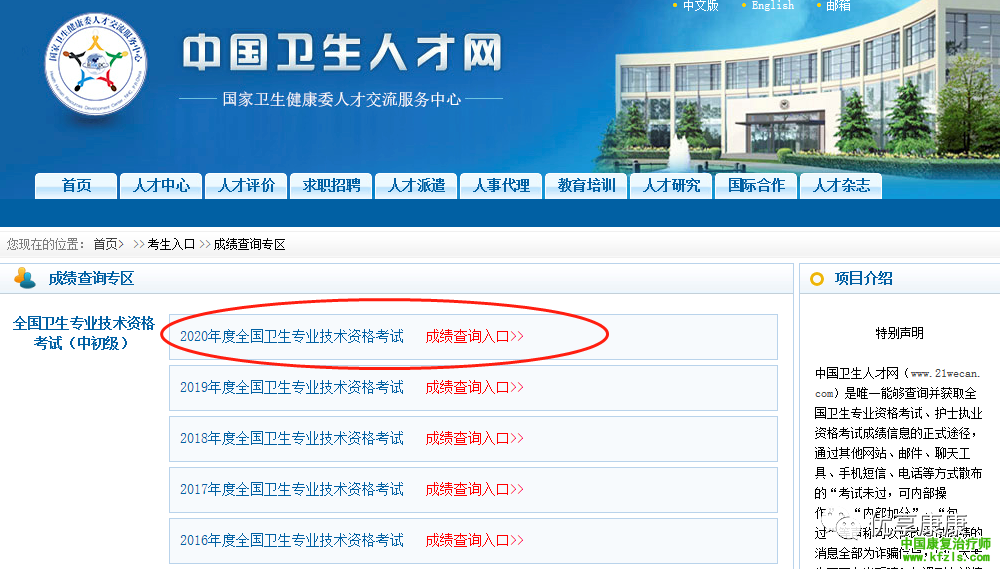
Task: Click the yellow circle icon beside 项目介绍
Action: point(817,279)
